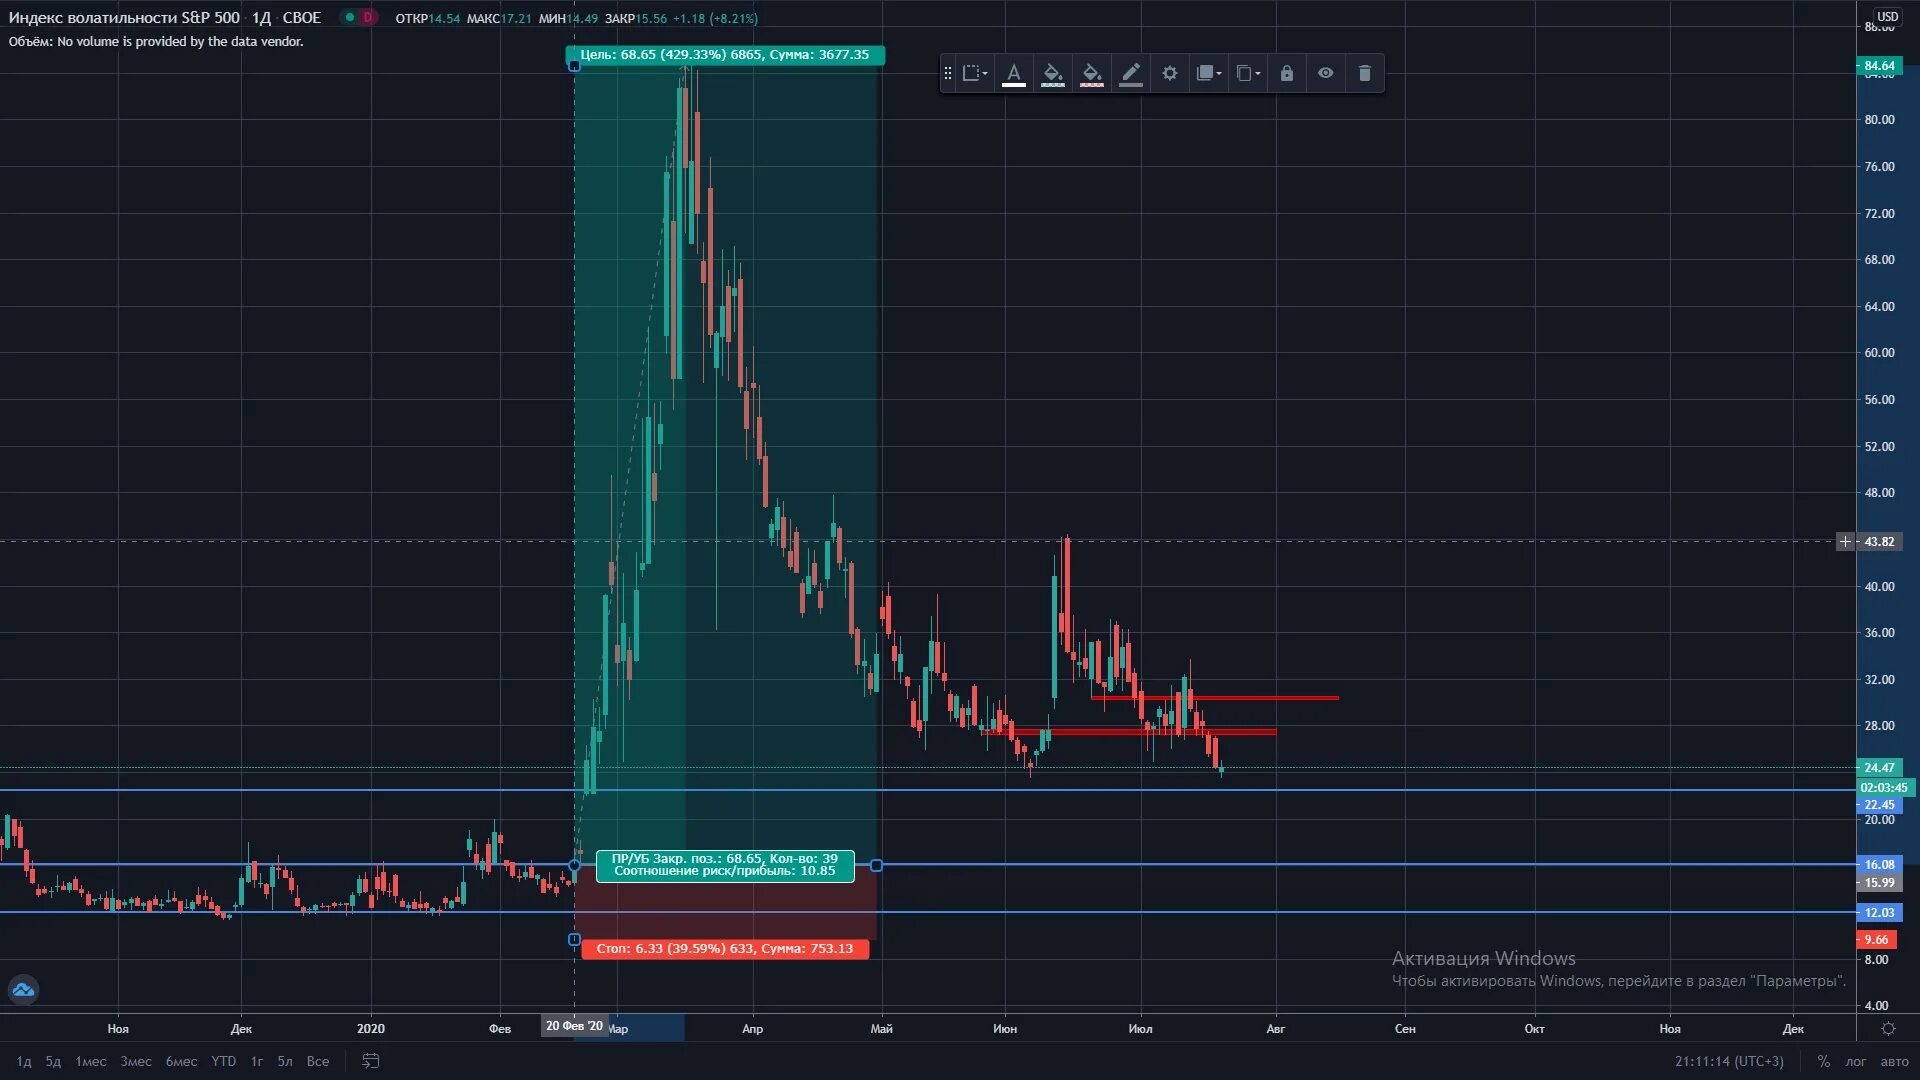Open chart settings gear at axis corner
The image size is (1920, 1080).
(x=1888, y=1028)
